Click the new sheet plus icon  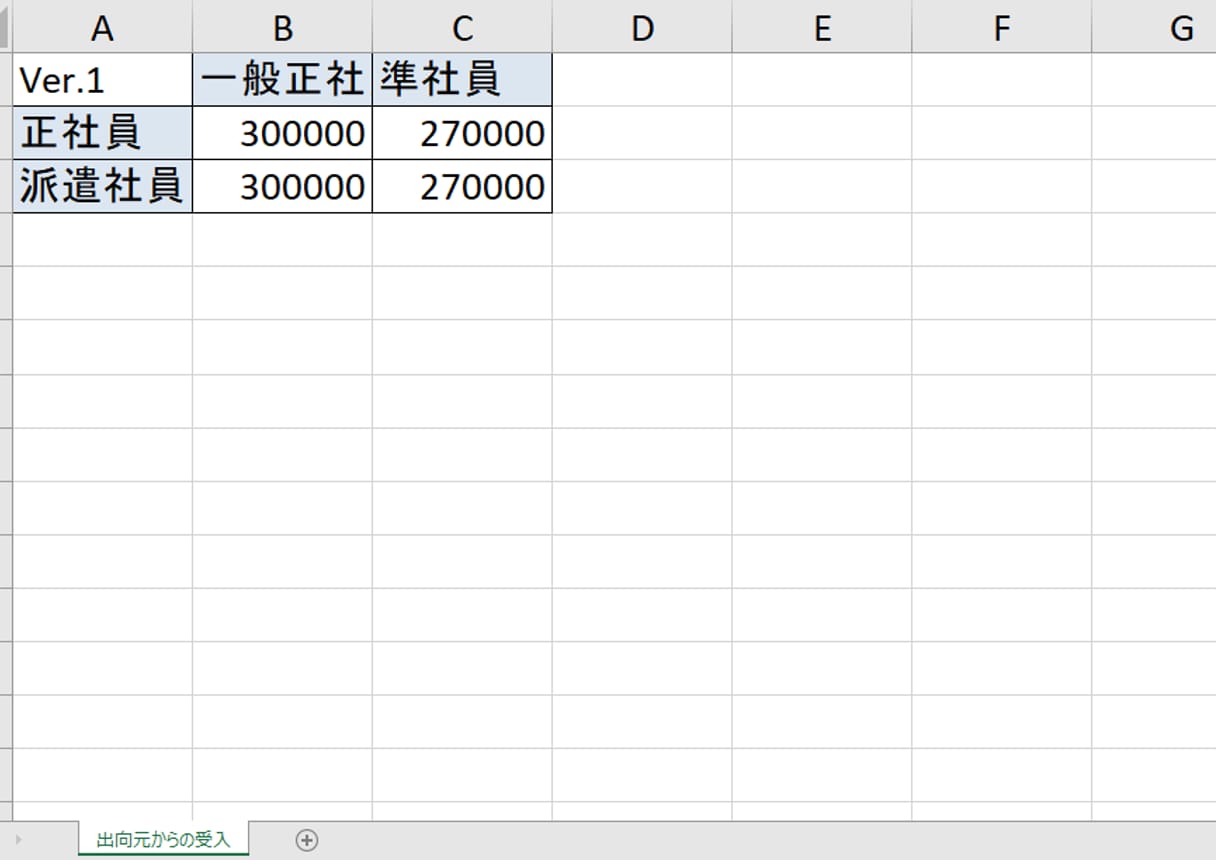click(307, 840)
